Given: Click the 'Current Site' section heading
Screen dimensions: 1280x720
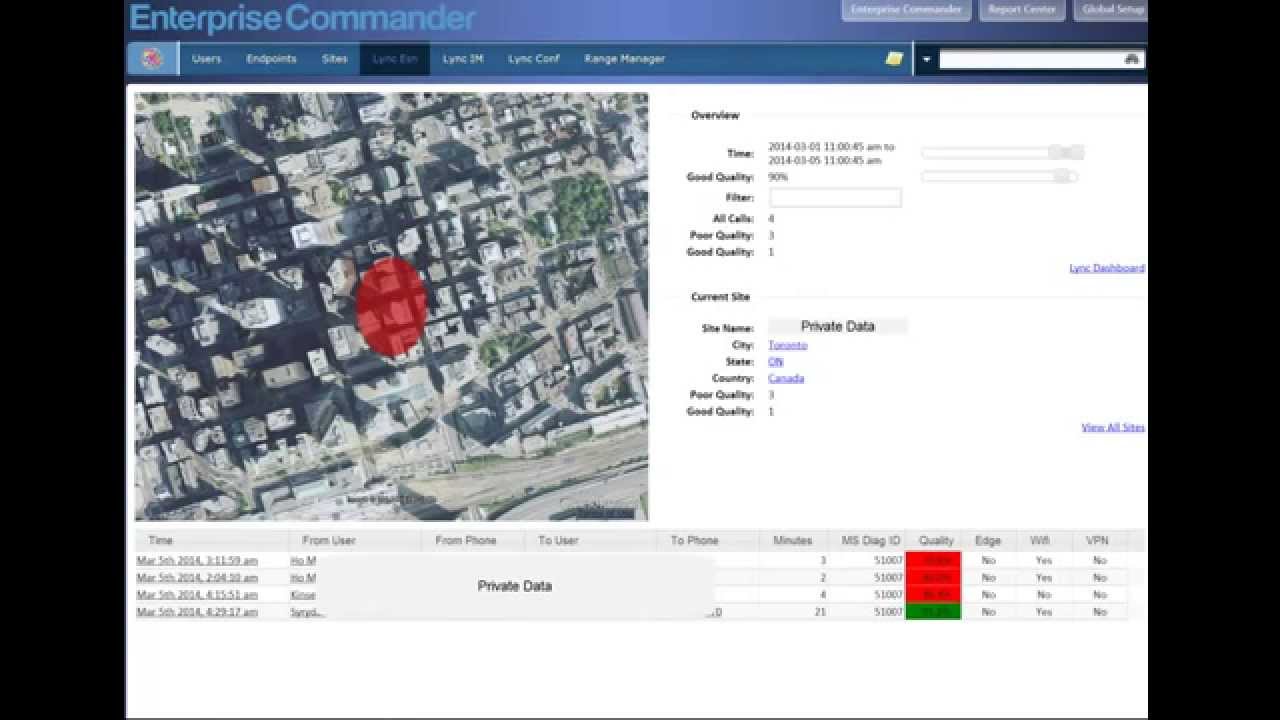Looking at the screenshot, I should coord(720,297).
